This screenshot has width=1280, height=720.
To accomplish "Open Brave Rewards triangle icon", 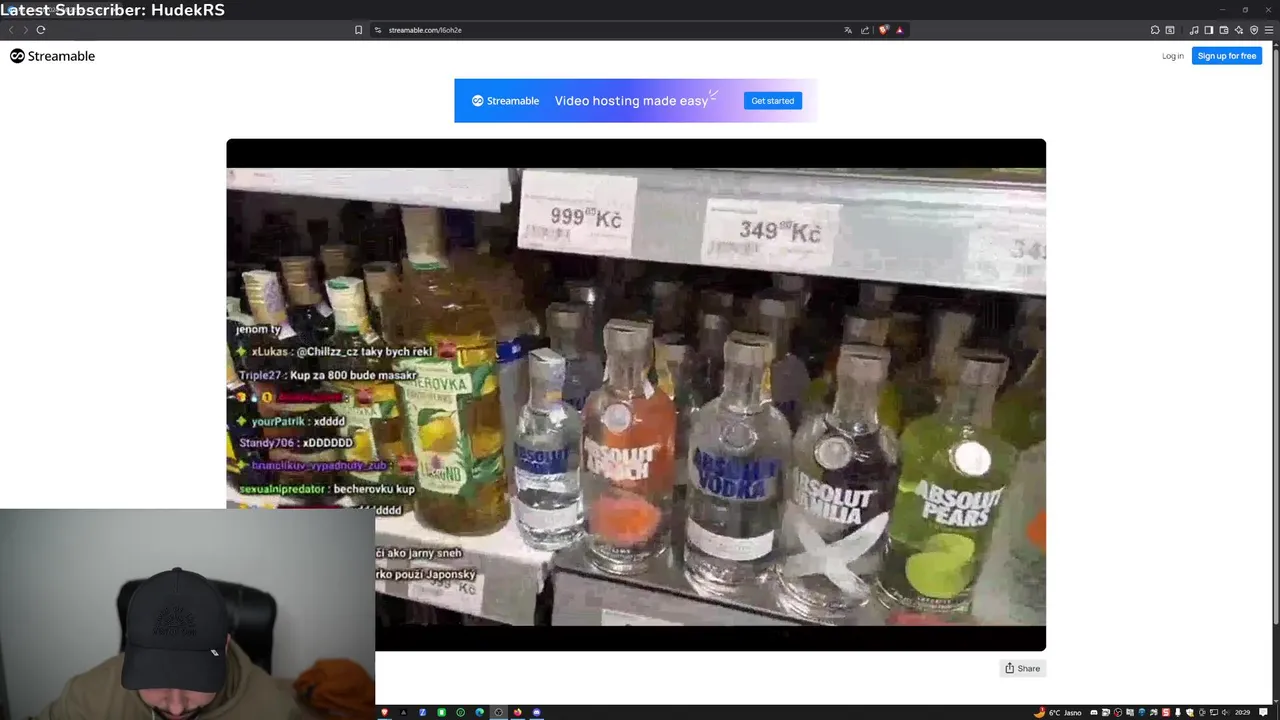I will click(899, 30).
